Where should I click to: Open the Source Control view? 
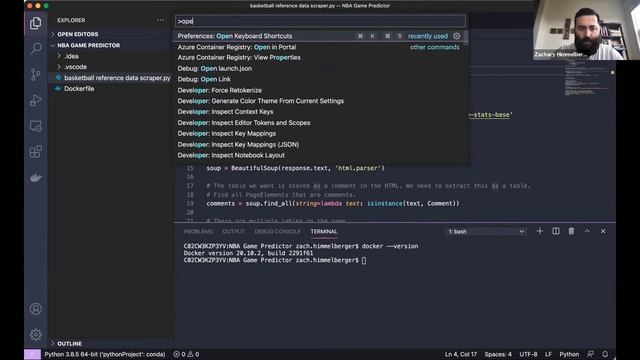36,74
